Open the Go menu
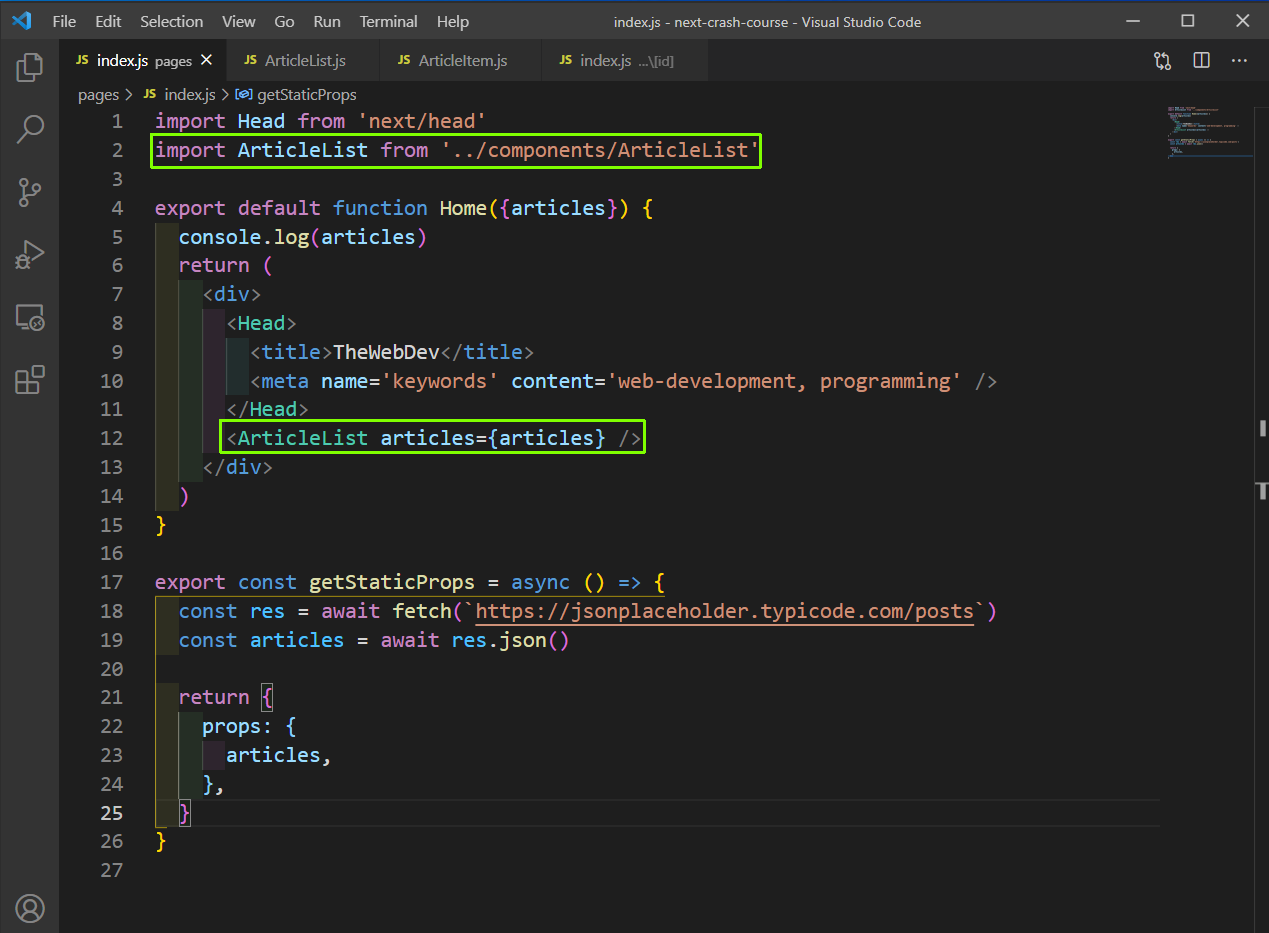 284,21
